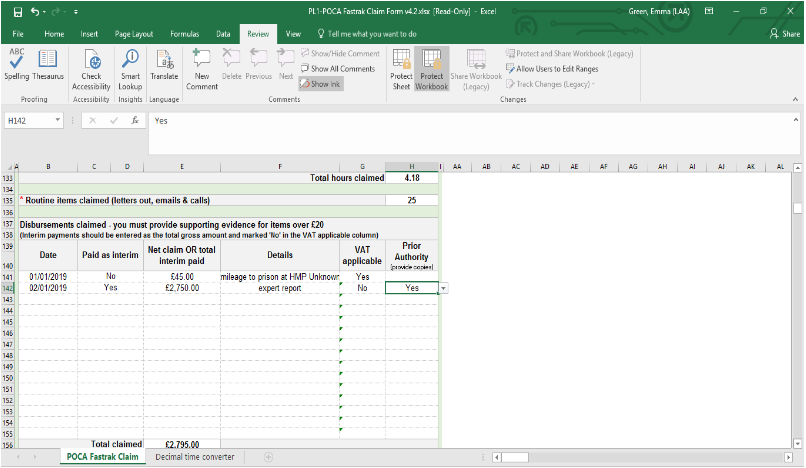Save the workbook from quick access toolbar
This screenshot has width=806, height=468.
click(x=18, y=11)
